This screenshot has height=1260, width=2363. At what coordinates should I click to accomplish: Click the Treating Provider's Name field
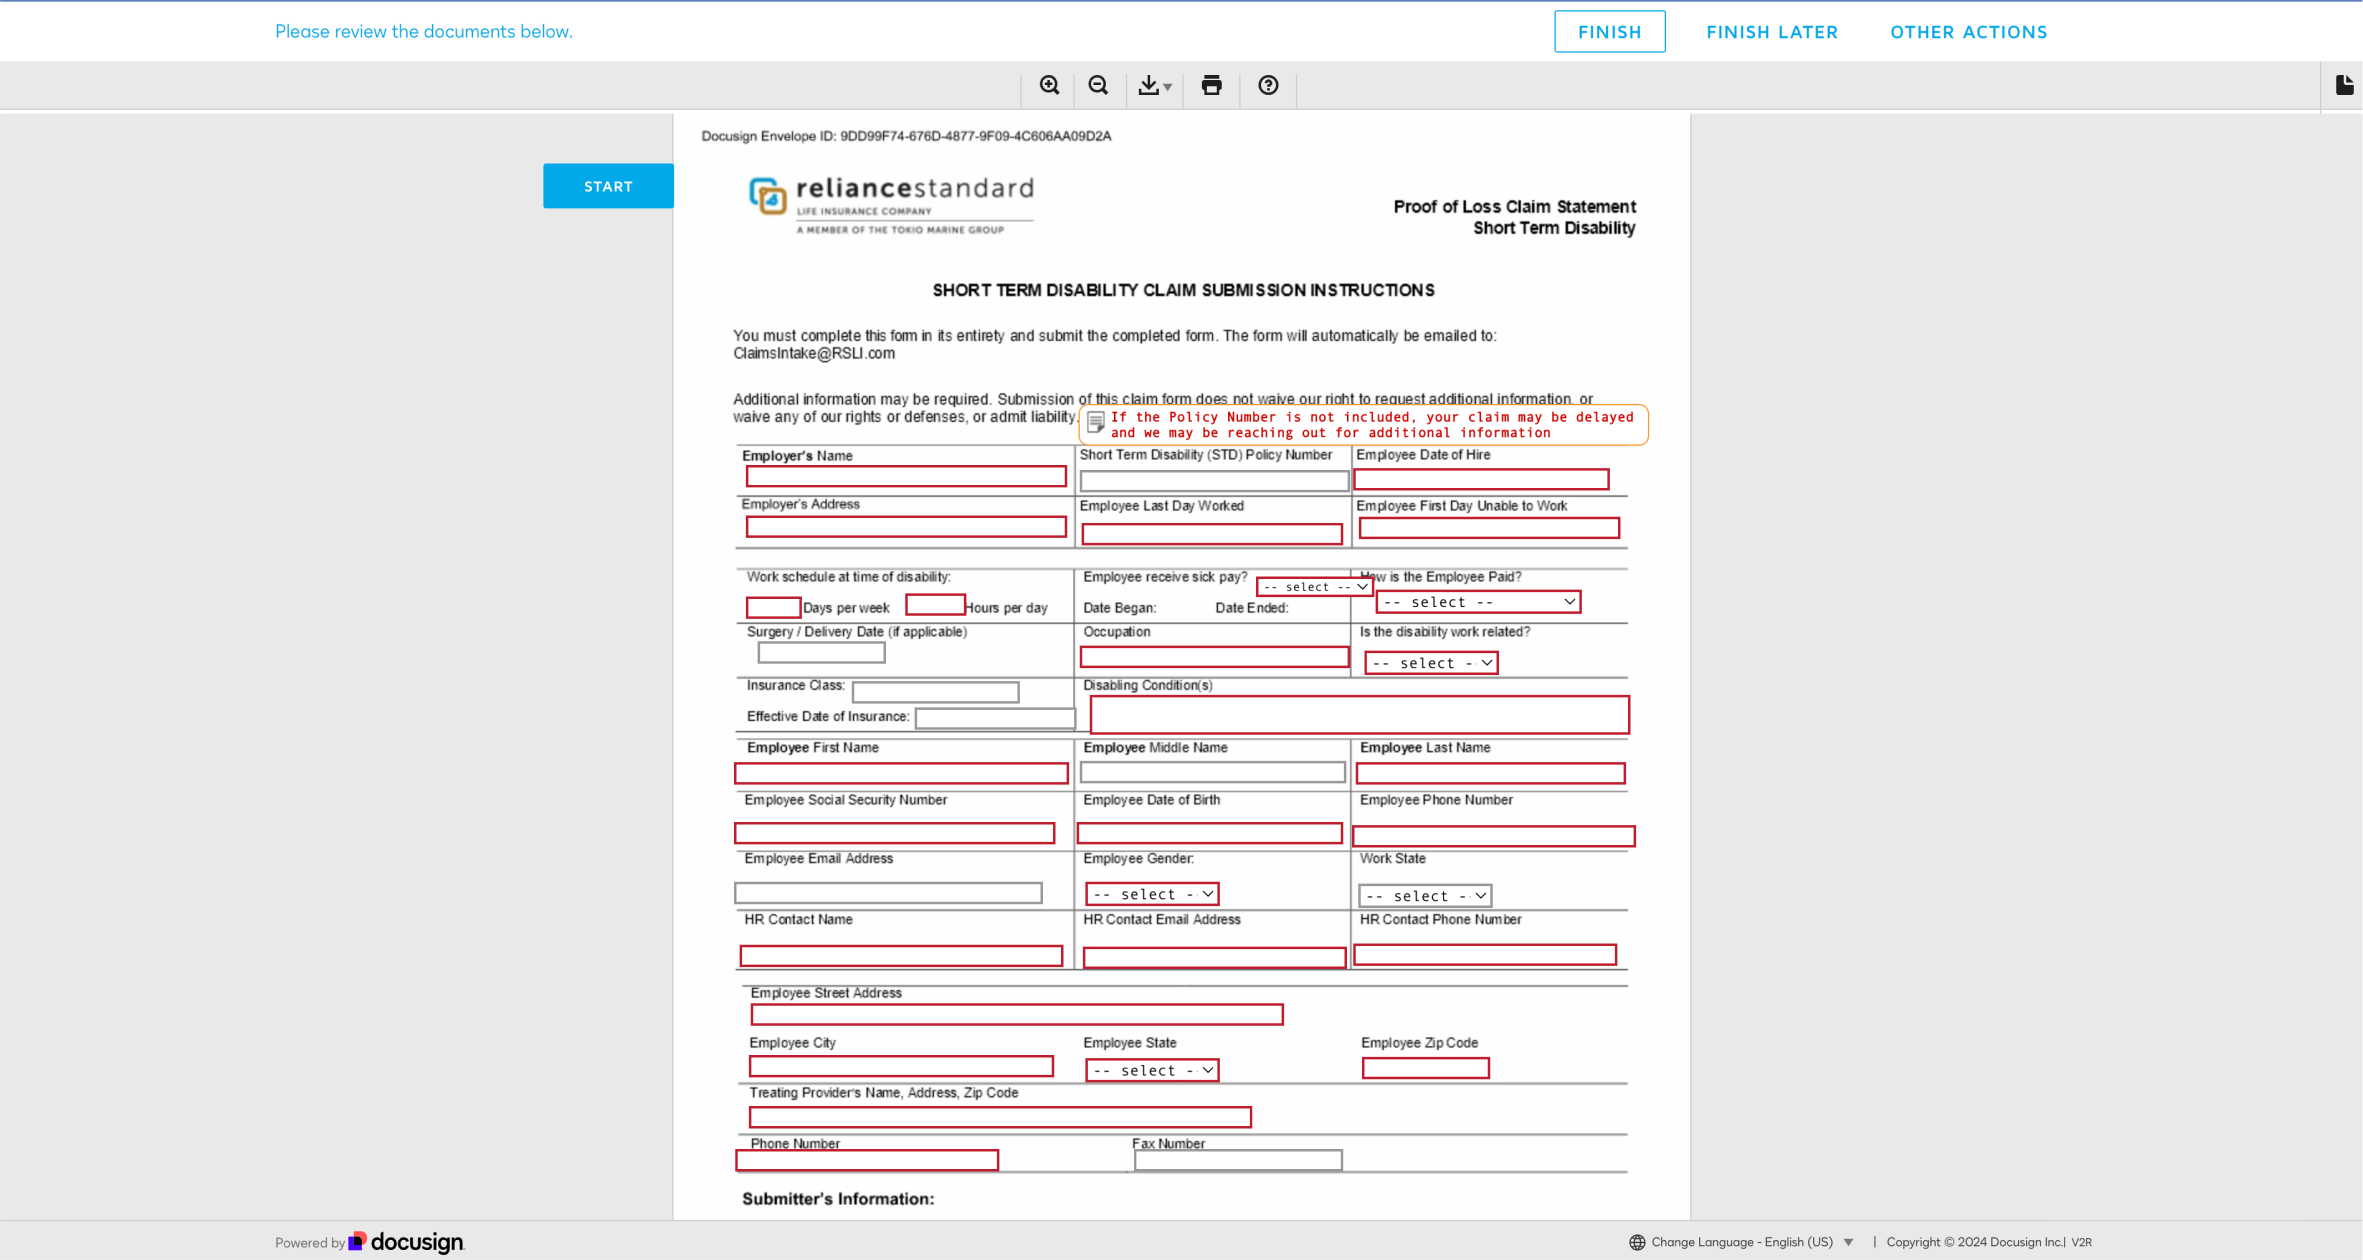pyautogui.click(x=1000, y=1117)
